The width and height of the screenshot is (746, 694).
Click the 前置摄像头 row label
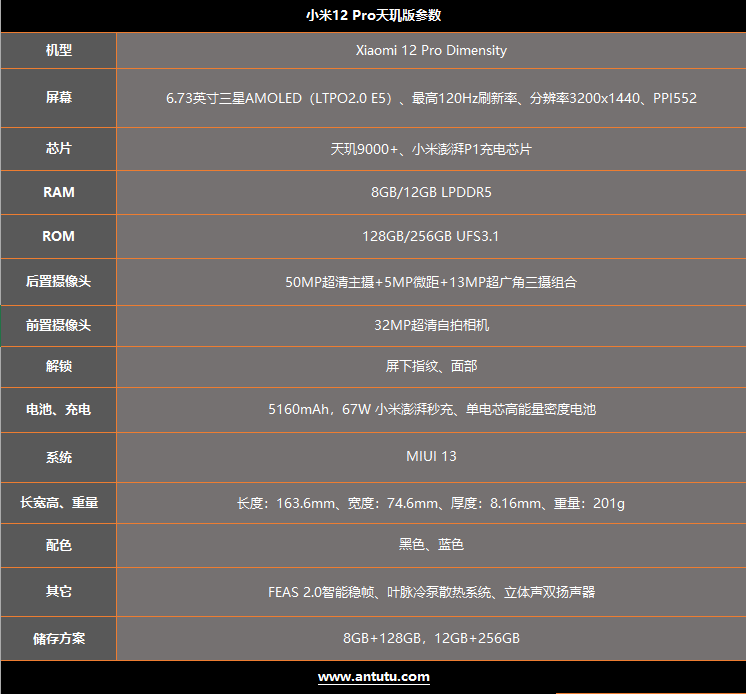pos(59,326)
